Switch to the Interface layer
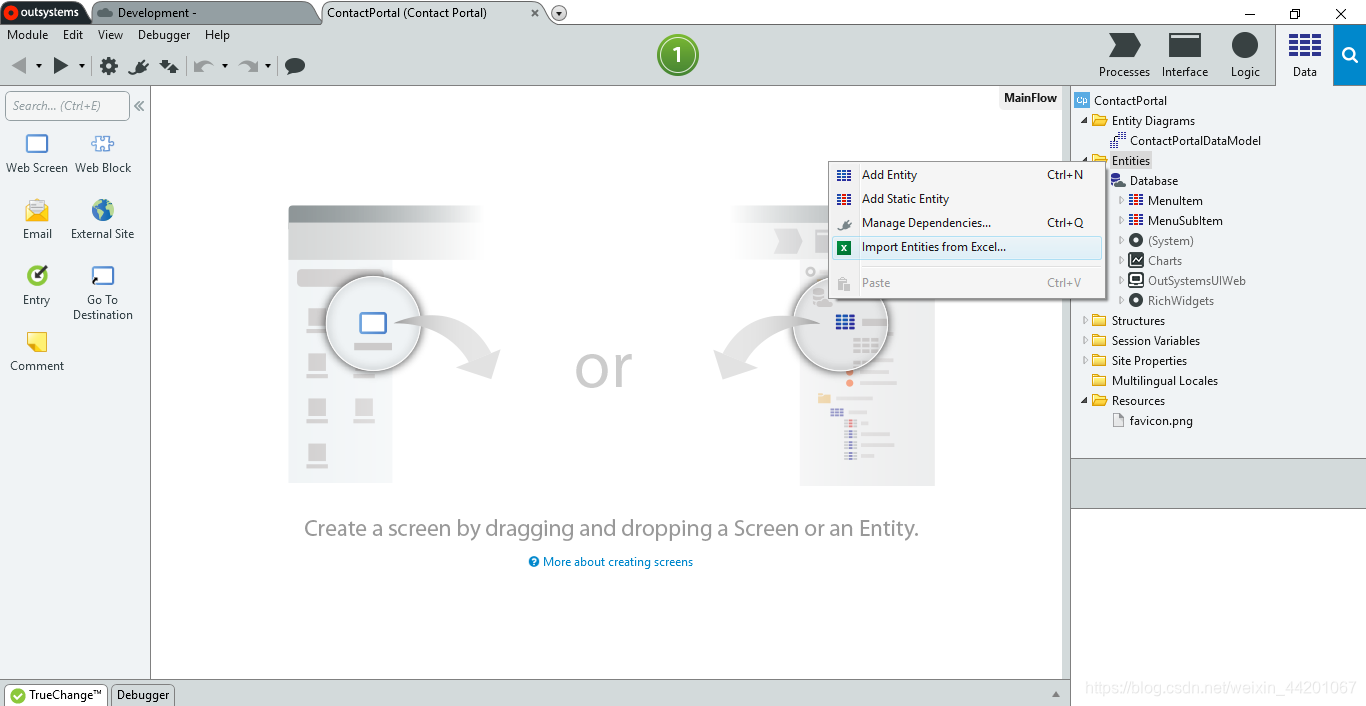Screen dimensions: 1366x706 click(x=1185, y=55)
